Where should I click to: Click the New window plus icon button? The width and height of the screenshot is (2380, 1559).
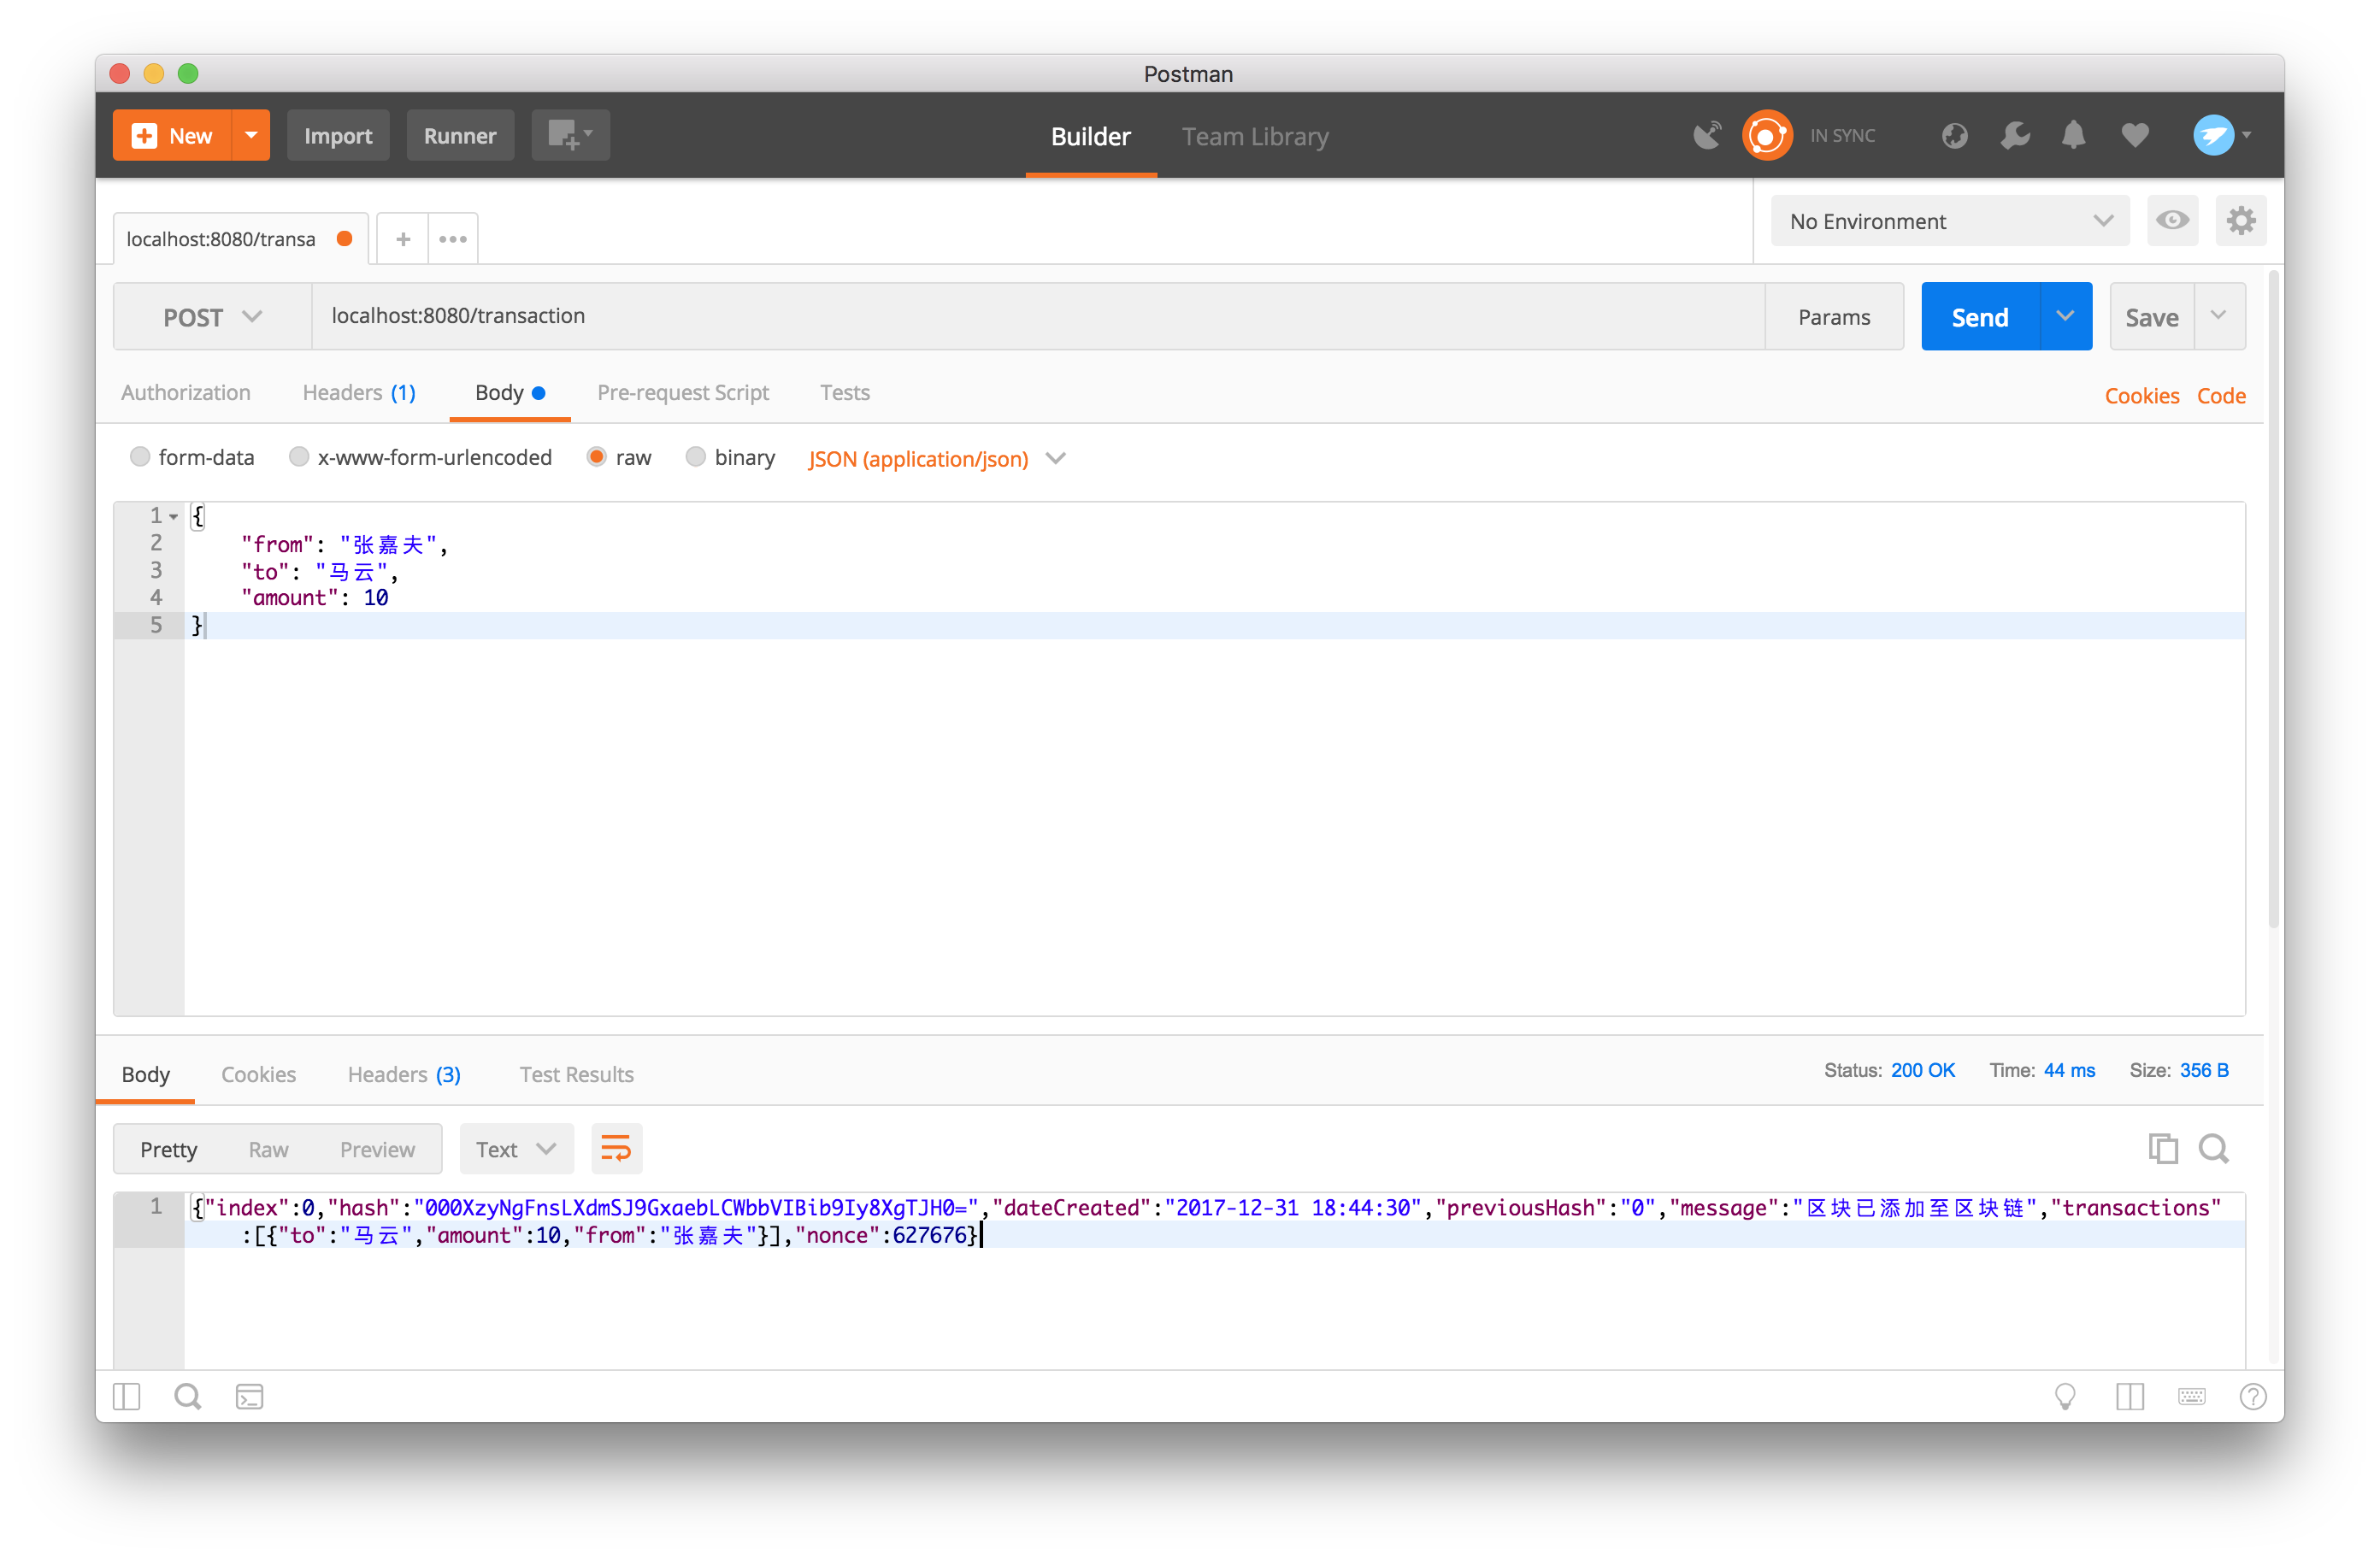[x=570, y=135]
